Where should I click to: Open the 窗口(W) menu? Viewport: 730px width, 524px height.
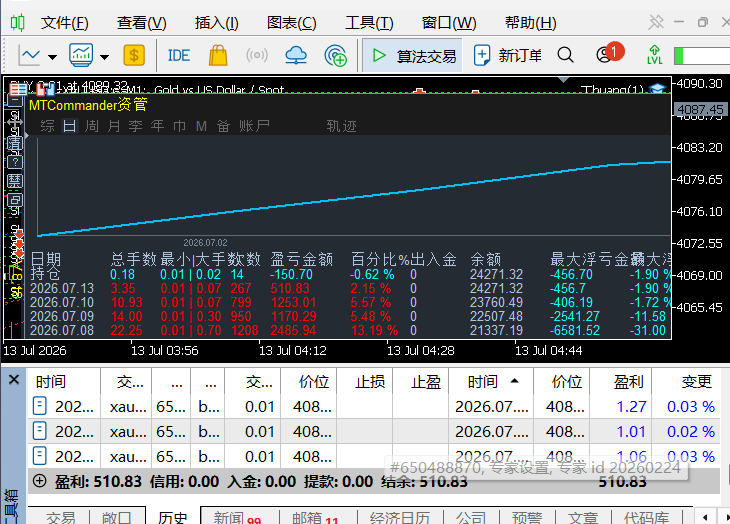(449, 23)
